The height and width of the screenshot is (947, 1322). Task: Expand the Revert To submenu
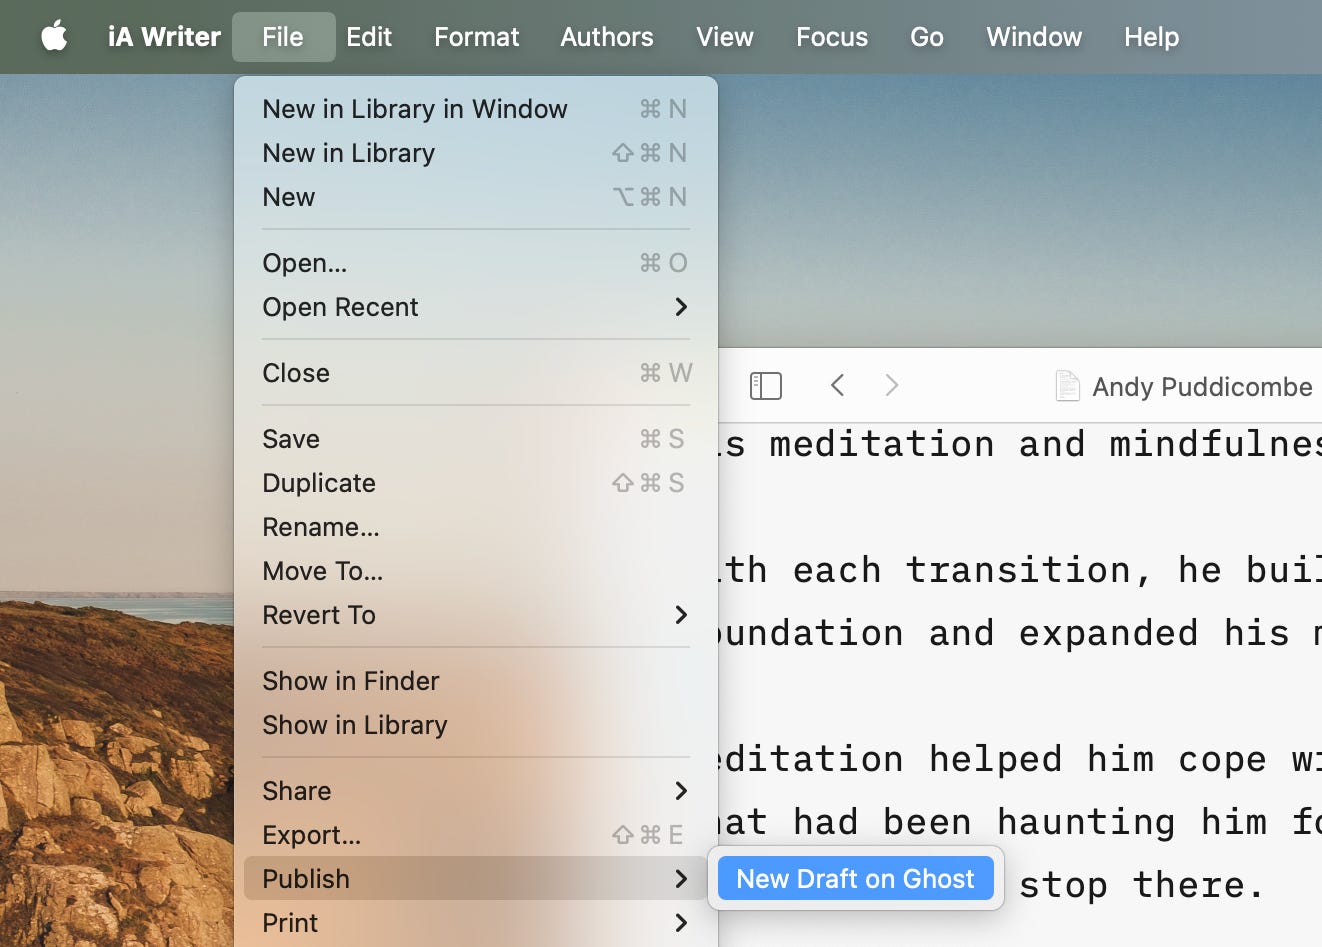tap(476, 615)
